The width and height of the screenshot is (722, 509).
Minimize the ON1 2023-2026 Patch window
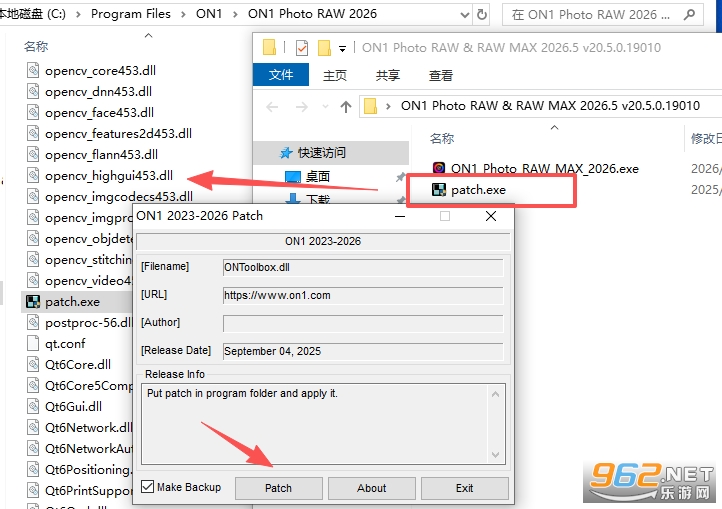coord(400,216)
